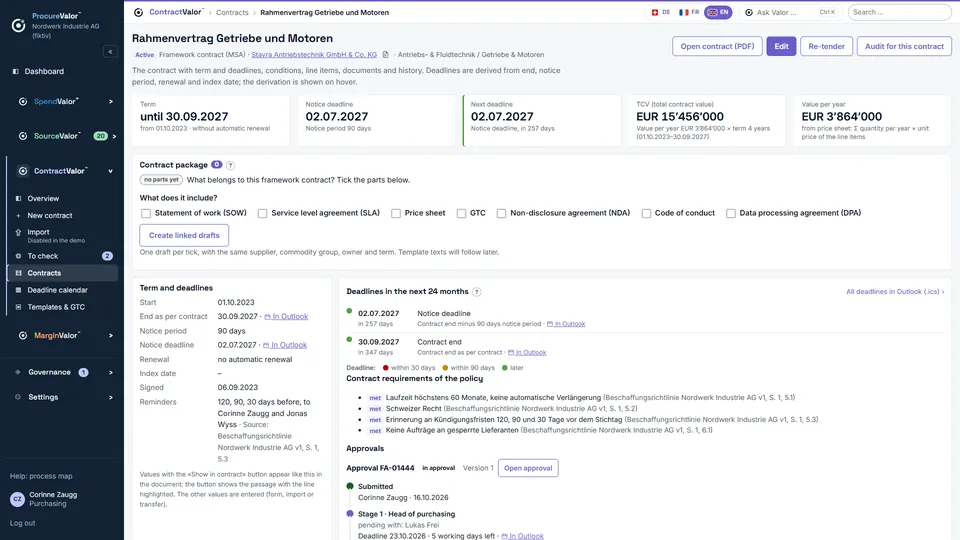Click Contracts in the breadcrumb
Screen dimensions: 960x540
coord(232,12)
